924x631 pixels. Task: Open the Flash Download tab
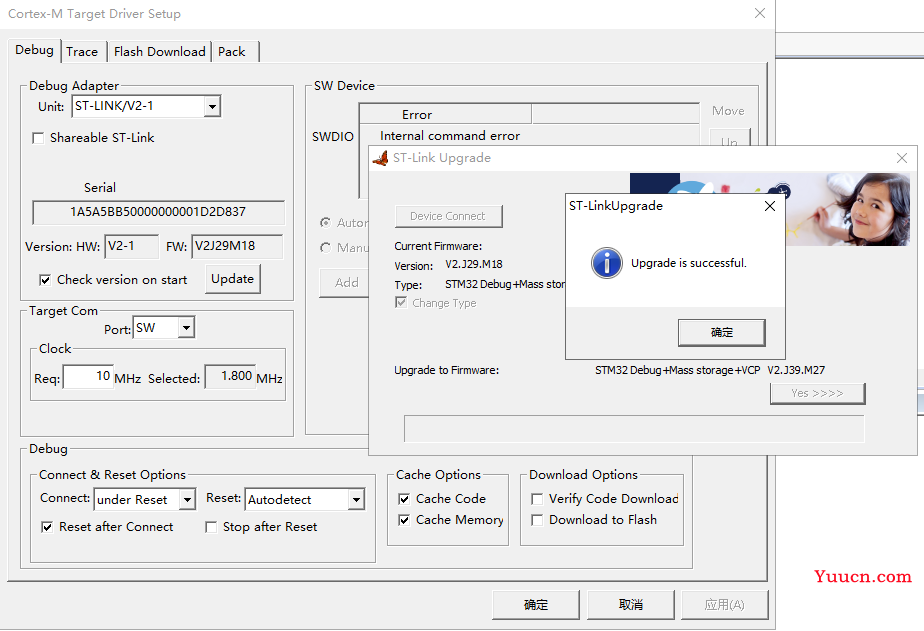pos(160,52)
